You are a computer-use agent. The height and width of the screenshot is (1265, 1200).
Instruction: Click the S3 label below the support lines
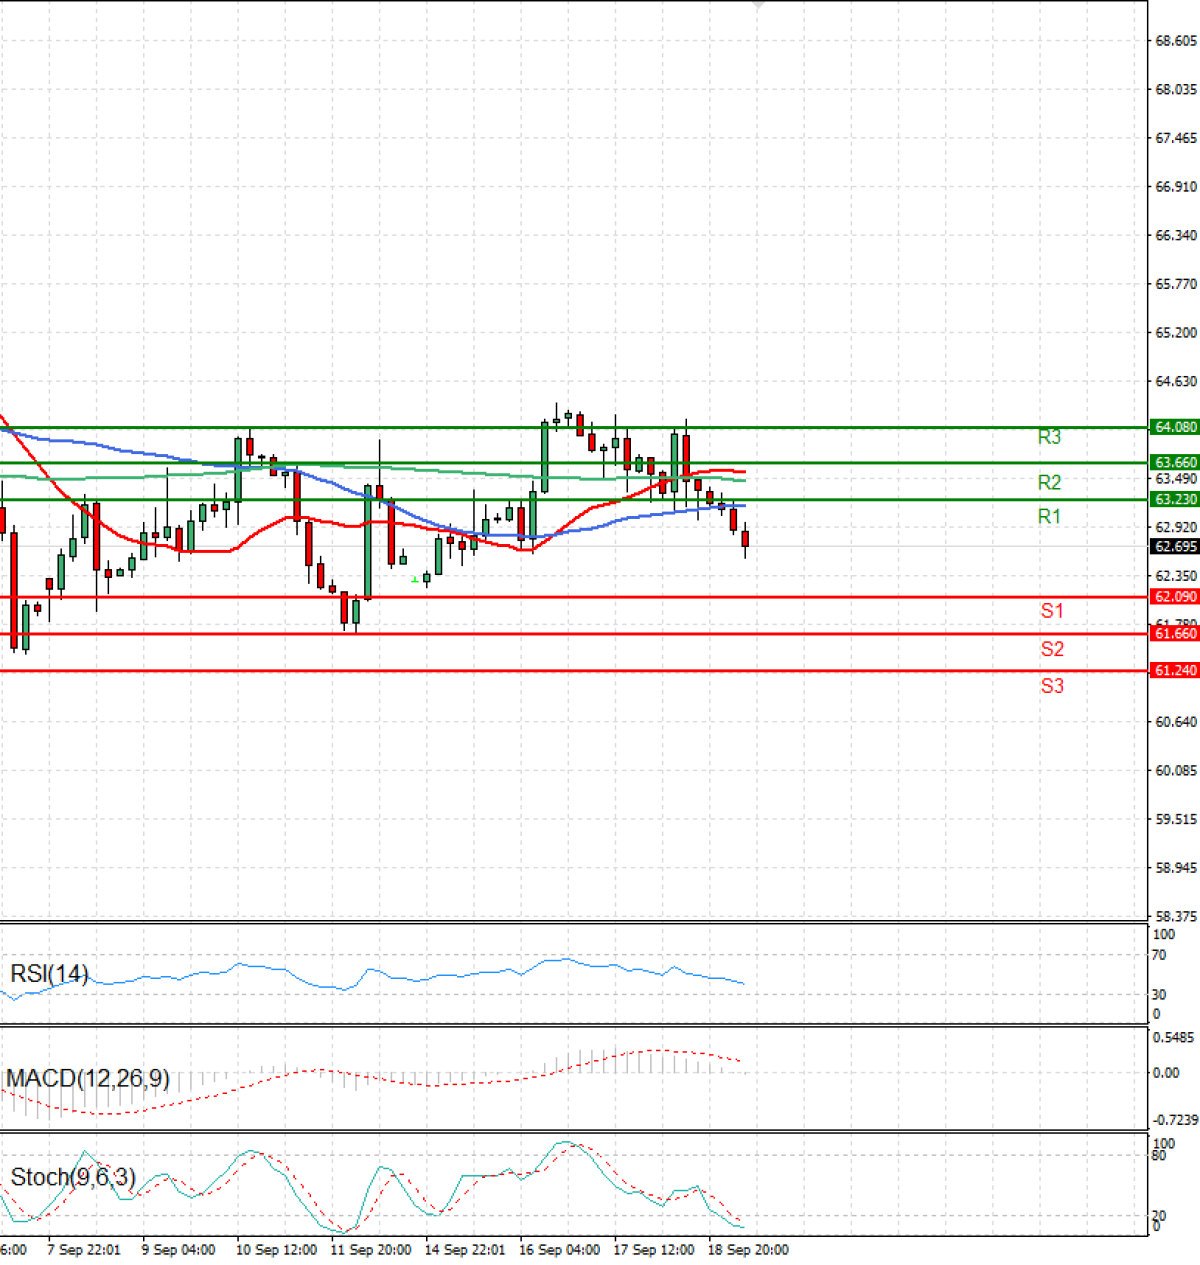1050,686
